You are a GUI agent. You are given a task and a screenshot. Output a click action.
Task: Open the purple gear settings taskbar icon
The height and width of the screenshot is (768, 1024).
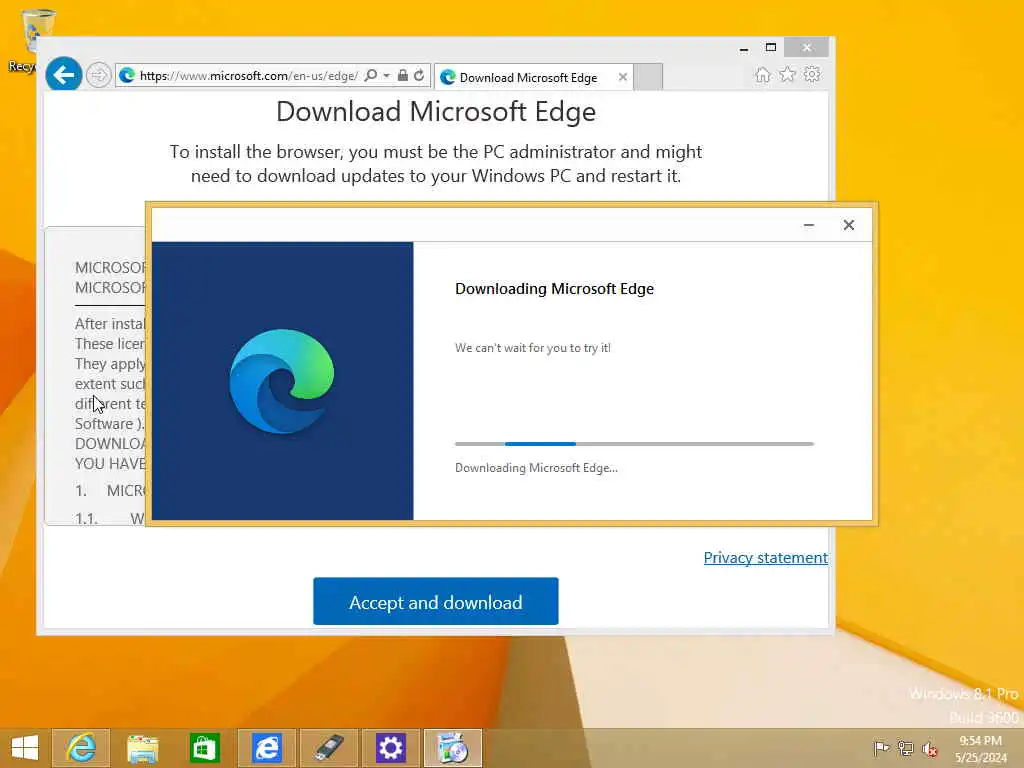(x=391, y=748)
